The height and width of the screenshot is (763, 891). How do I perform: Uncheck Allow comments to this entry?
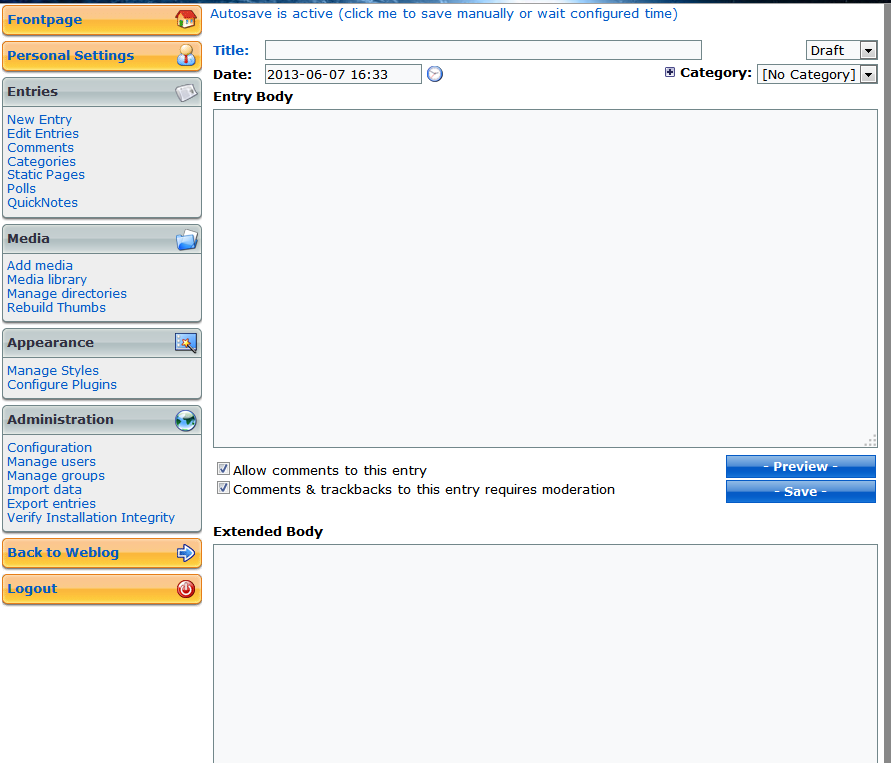(224, 469)
